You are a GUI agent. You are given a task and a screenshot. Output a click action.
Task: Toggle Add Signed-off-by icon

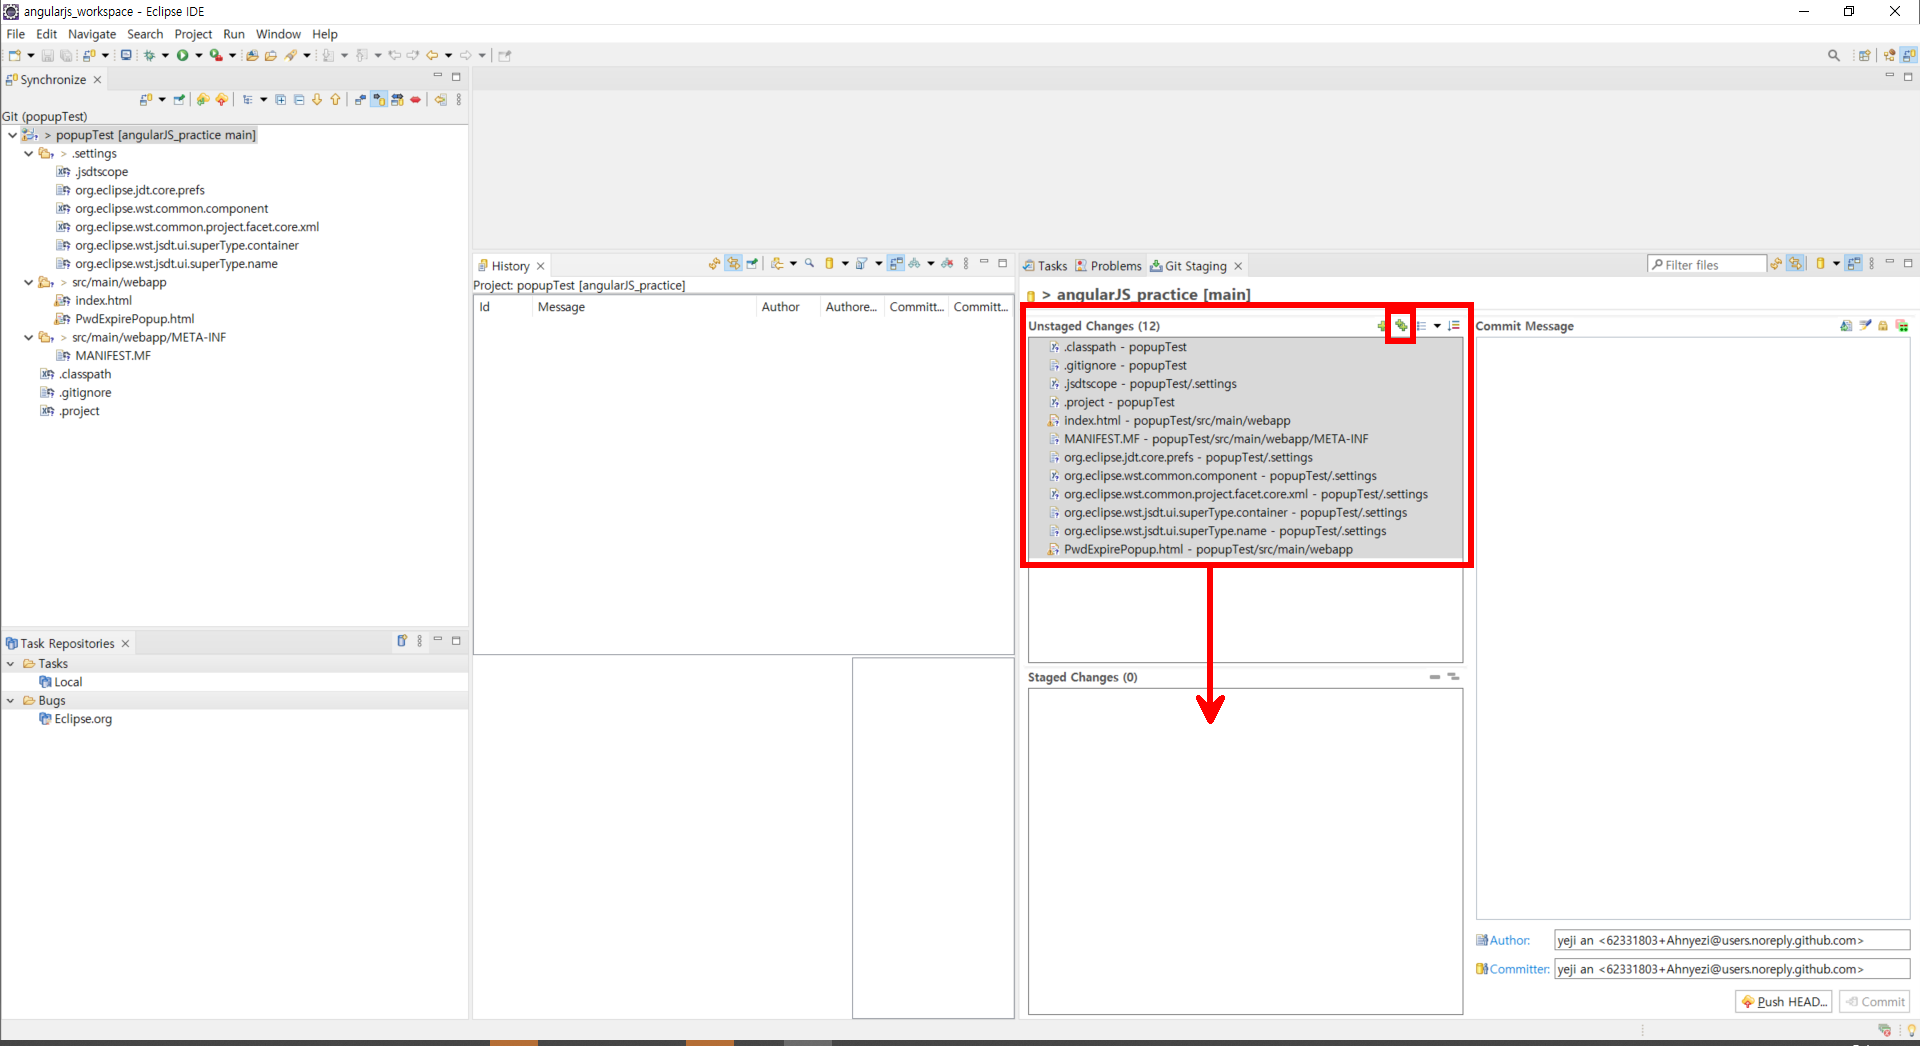coord(1865,326)
